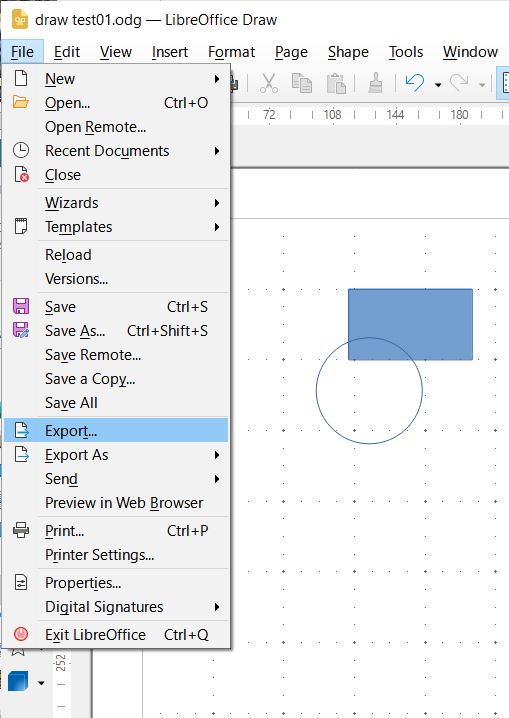
Task: Click the Copy icon in toolbar
Action: [302, 83]
